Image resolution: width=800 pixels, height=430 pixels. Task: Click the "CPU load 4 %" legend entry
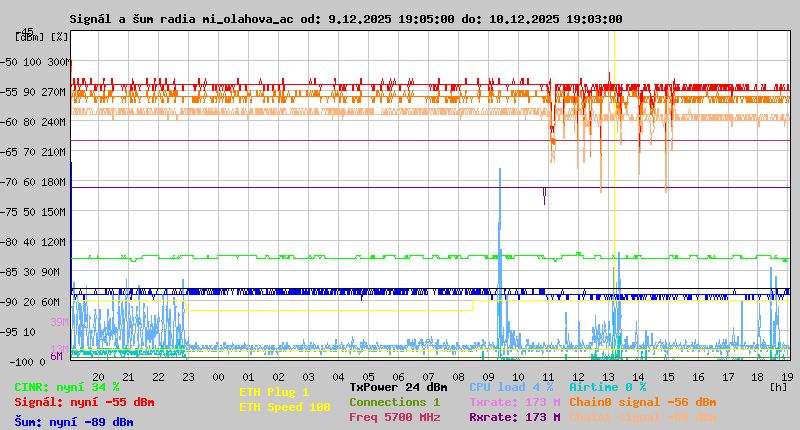coord(511,388)
